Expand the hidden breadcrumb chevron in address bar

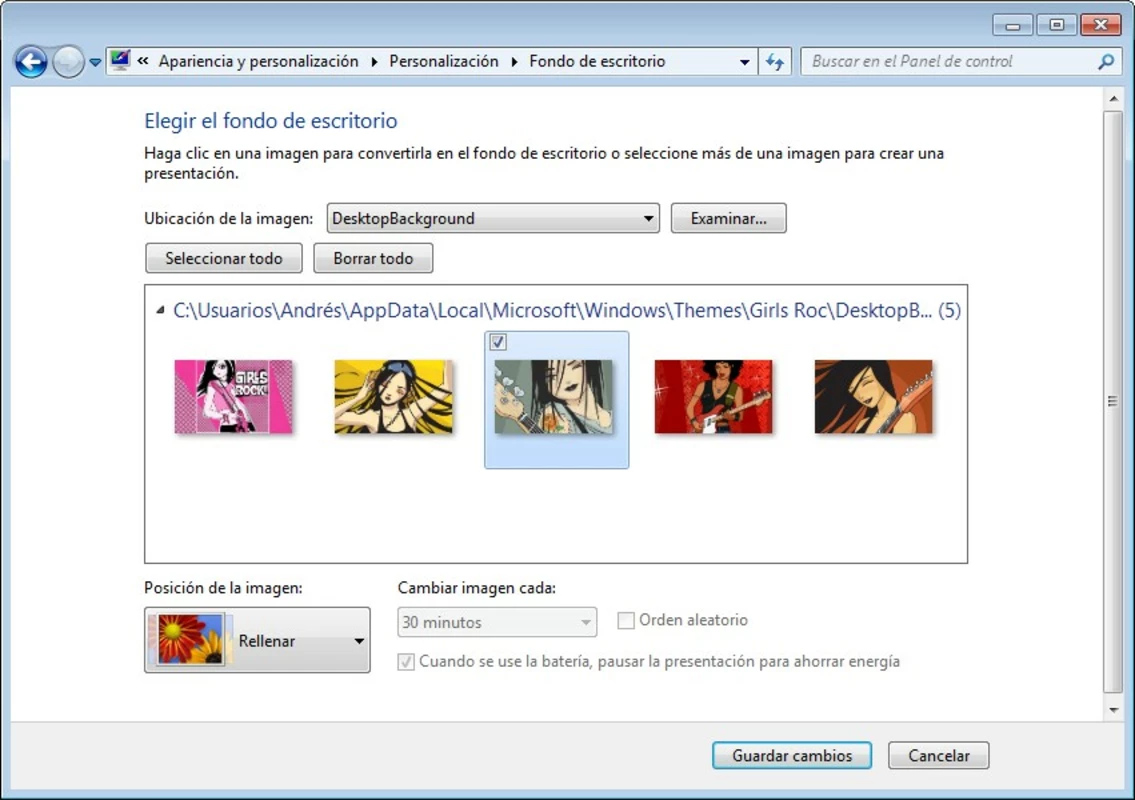(143, 61)
